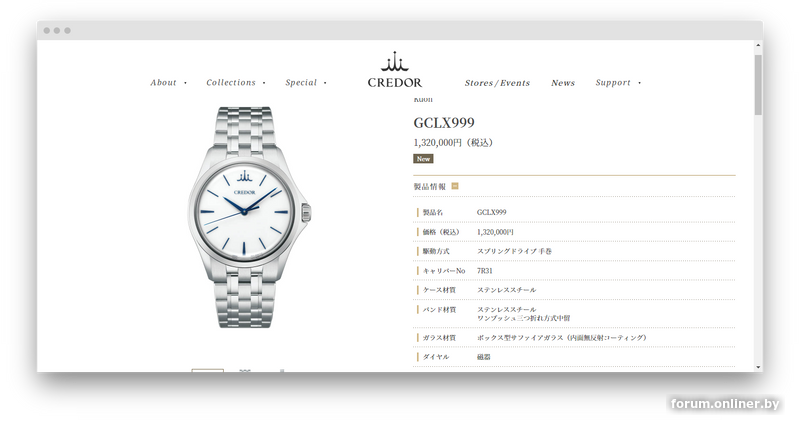800x425 pixels.
Task: Click the New badge label
Action: point(423,159)
